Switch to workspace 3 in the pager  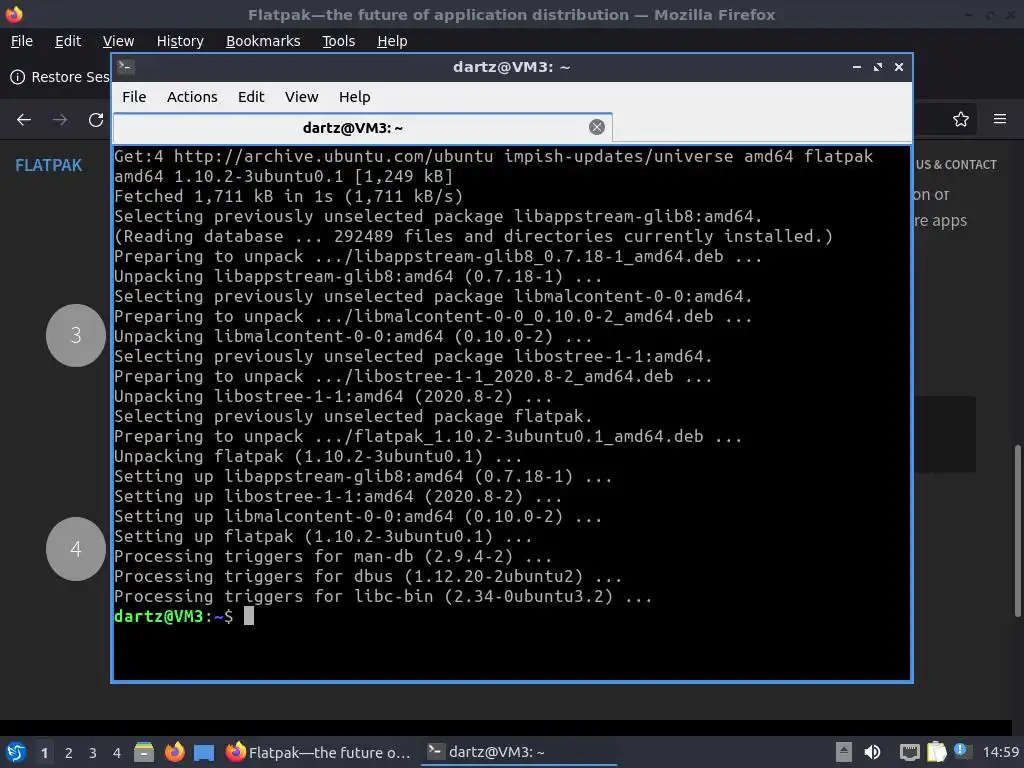point(93,753)
